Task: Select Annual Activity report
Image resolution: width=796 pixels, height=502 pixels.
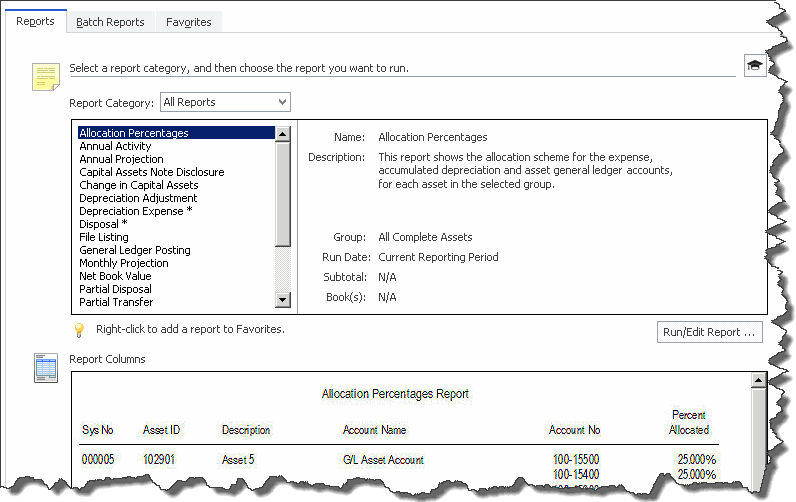Action: click(115, 146)
